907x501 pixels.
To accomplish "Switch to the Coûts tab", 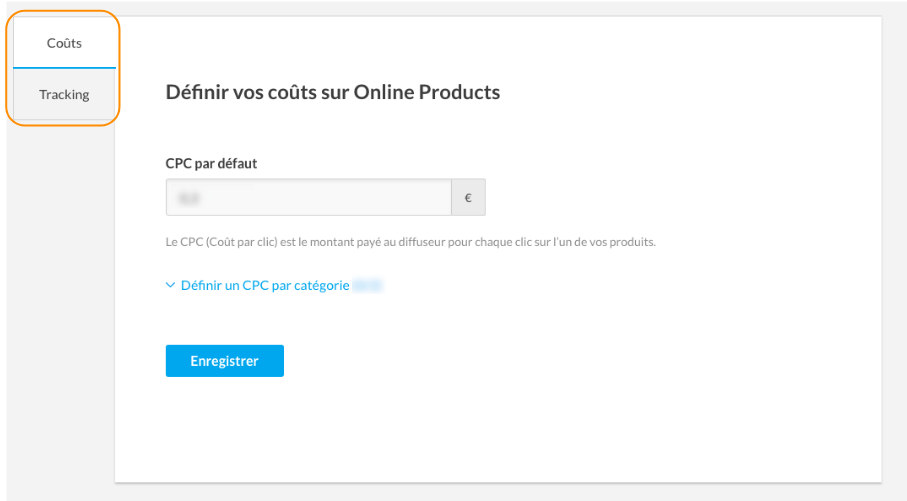I will point(64,43).
